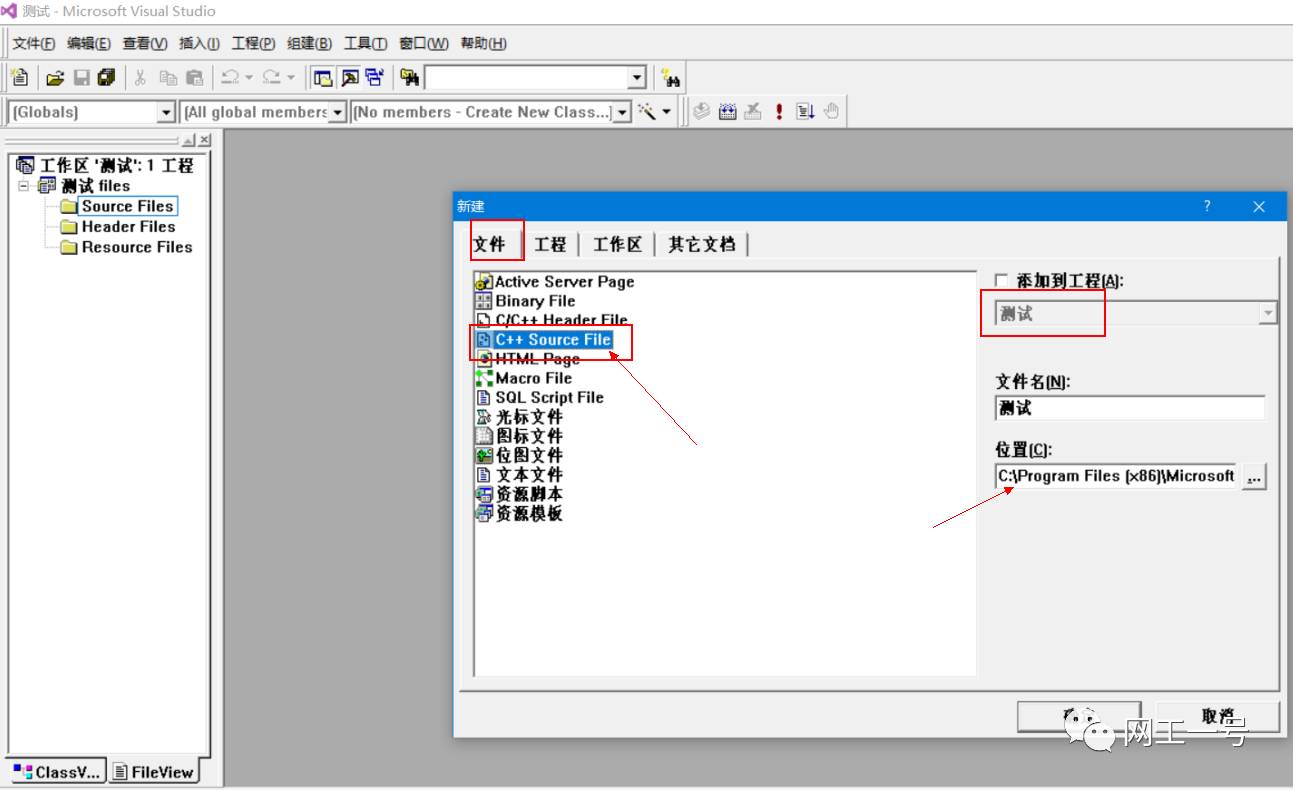Open the All global members dropdown

pyautogui.click(x=338, y=112)
